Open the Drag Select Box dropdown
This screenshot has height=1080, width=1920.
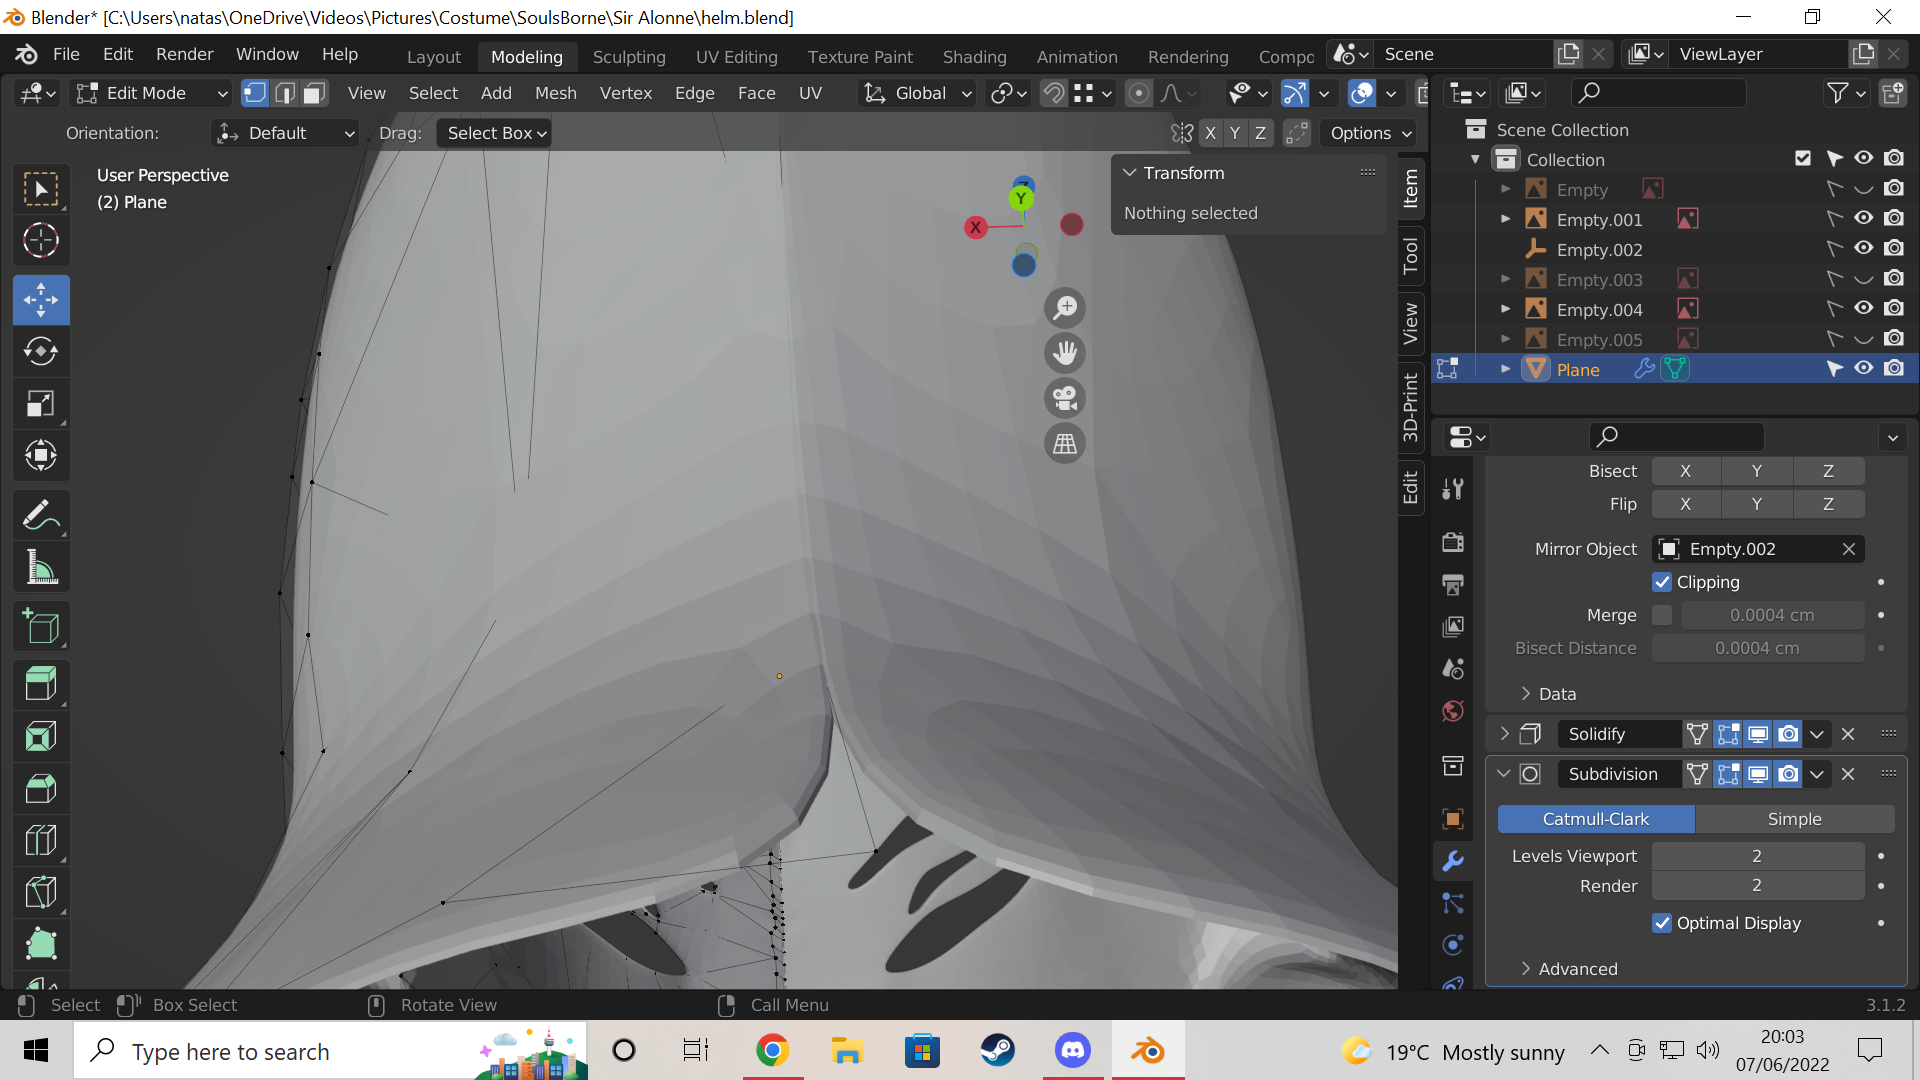point(495,133)
